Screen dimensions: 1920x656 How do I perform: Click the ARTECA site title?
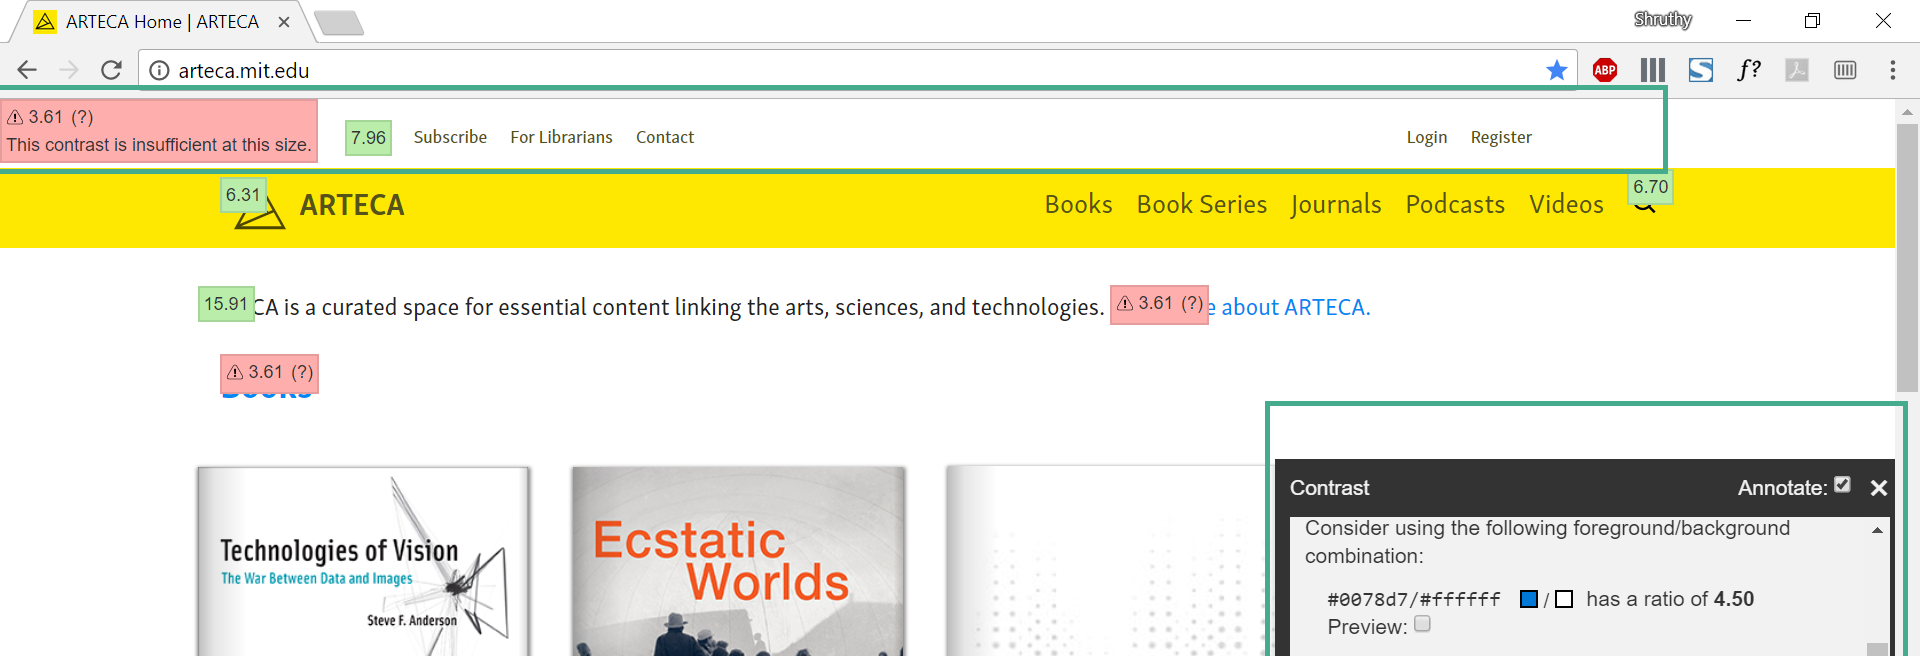352,205
